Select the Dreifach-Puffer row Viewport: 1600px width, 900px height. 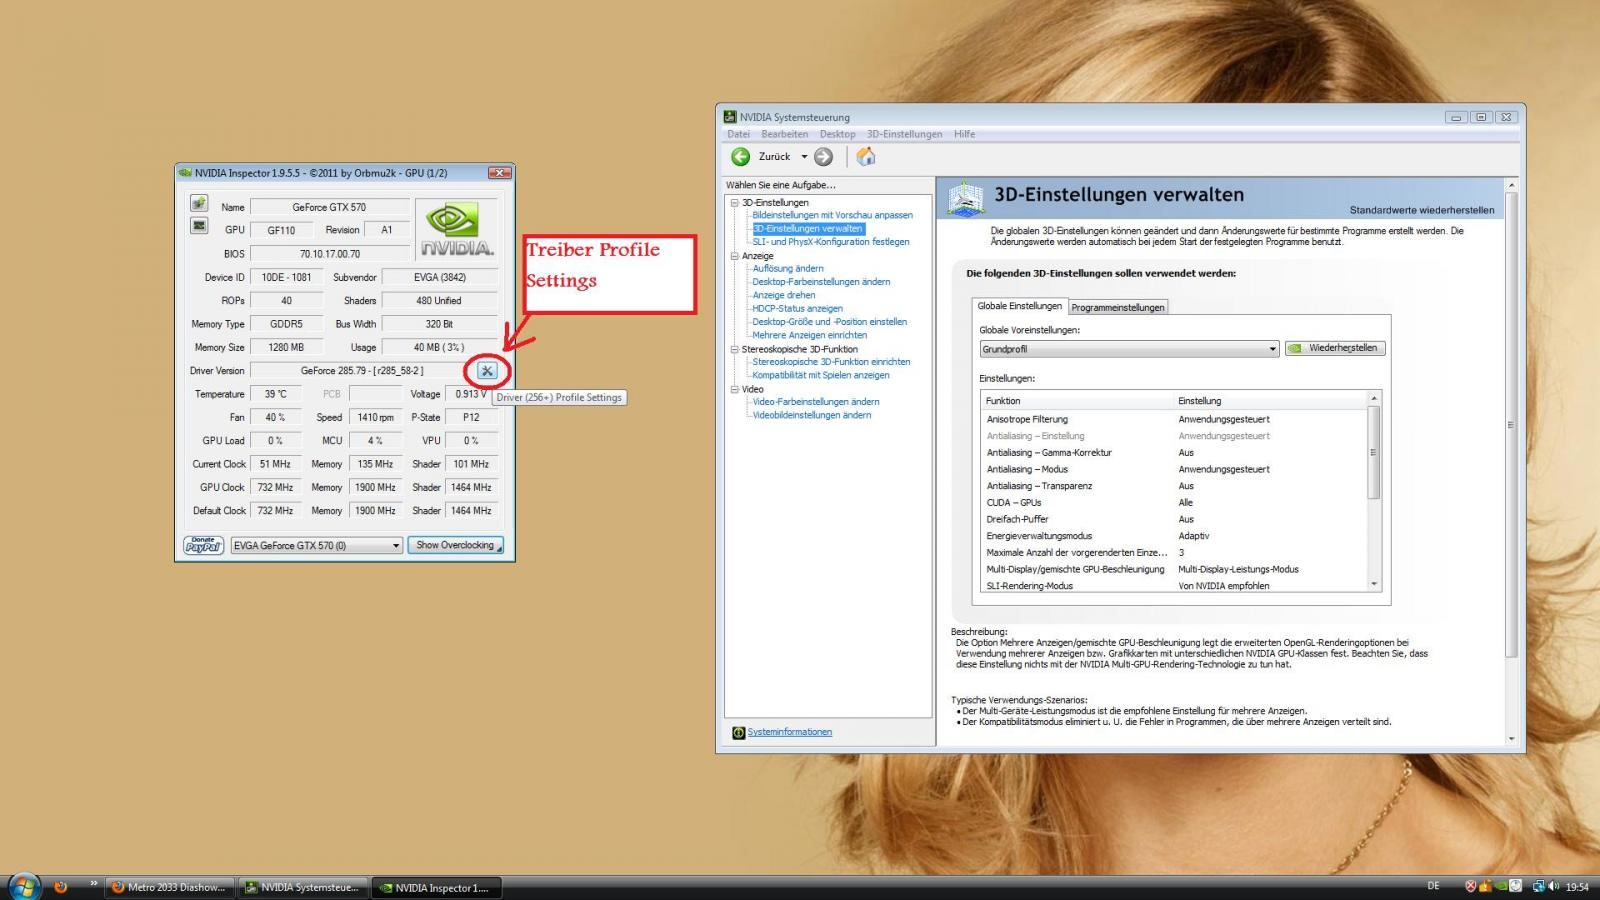coord(1174,519)
